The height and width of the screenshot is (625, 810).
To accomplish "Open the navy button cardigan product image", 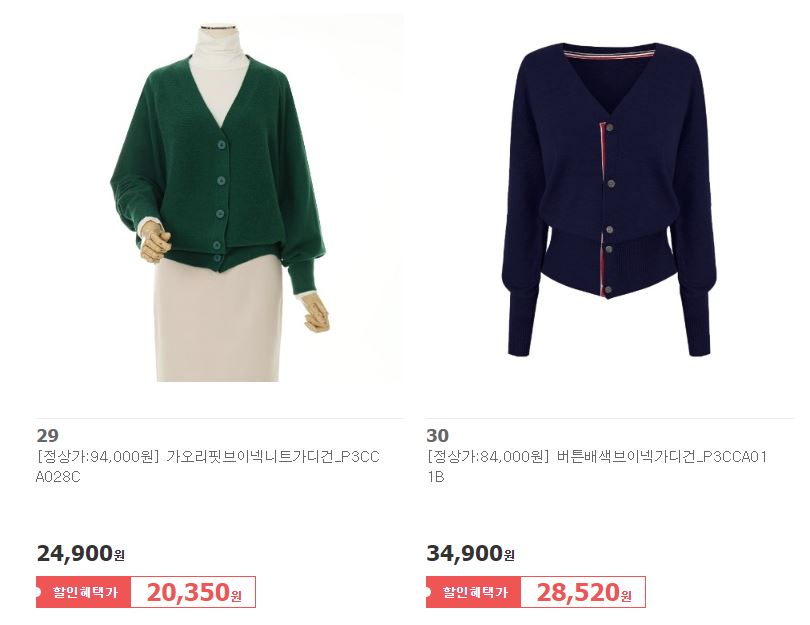I will point(609,198).
